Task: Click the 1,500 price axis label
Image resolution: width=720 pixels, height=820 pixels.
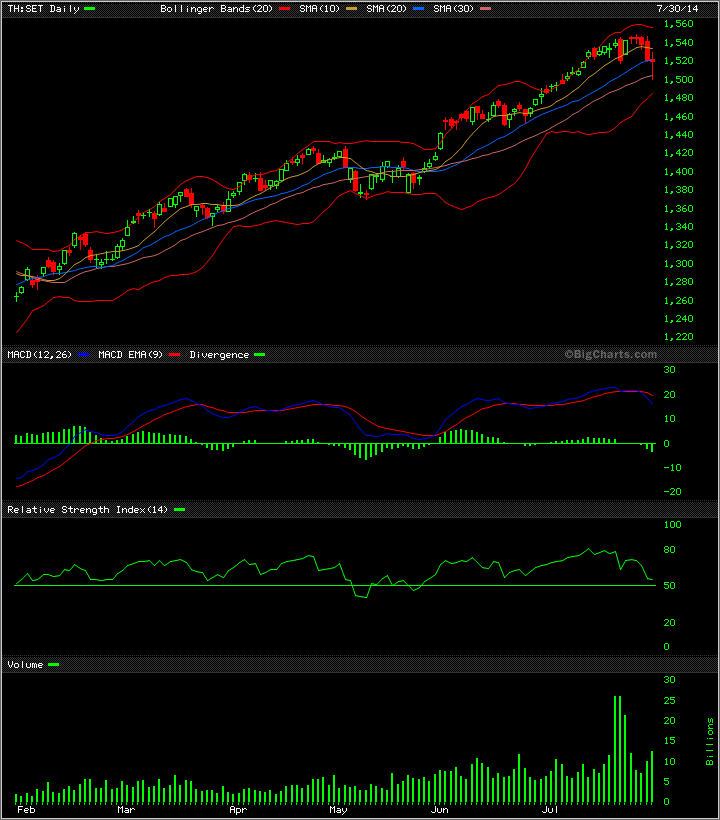Action: tap(679, 79)
